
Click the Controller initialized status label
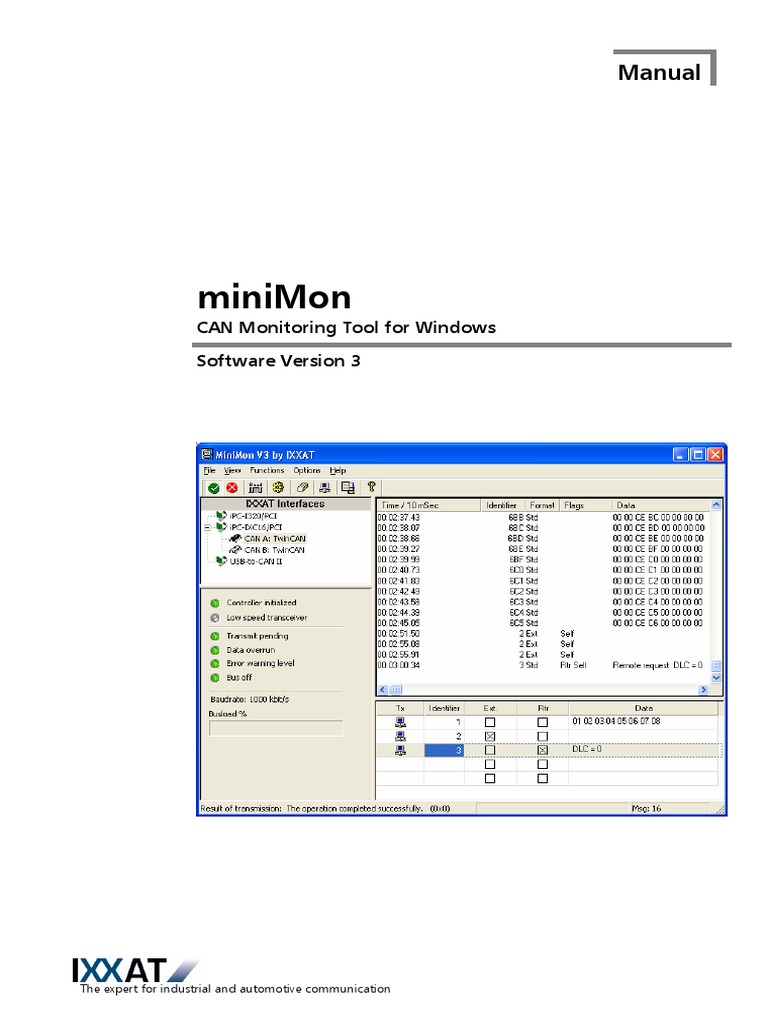[x=261, y=603]
